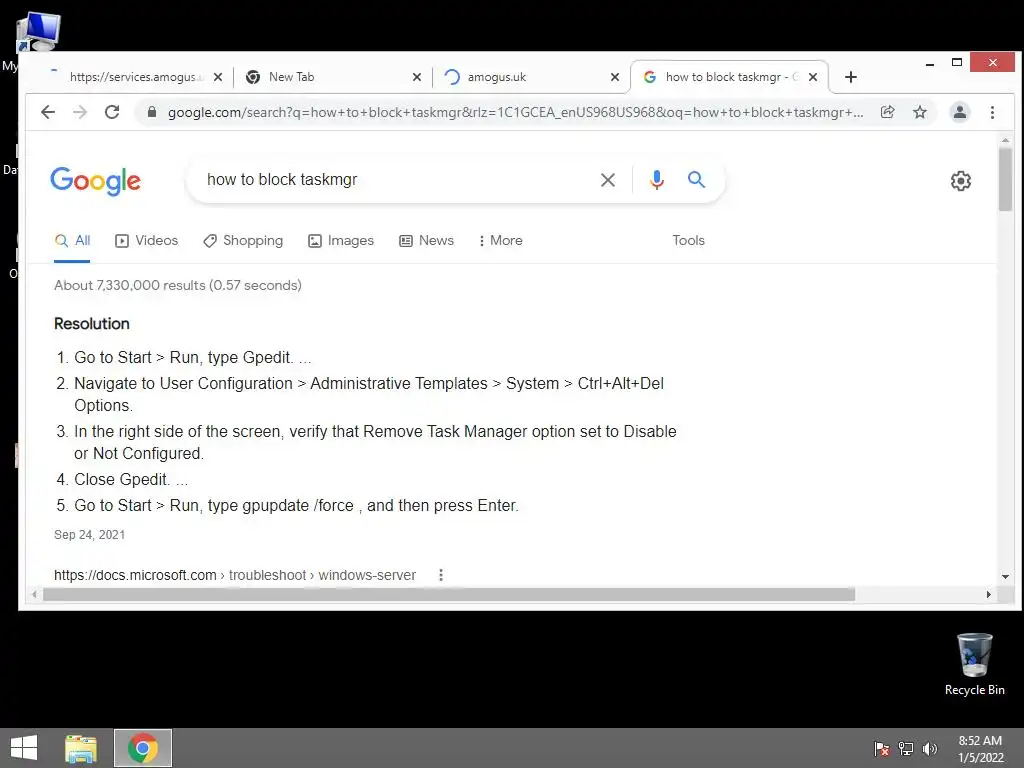Open the docs.microsoft.com result link

pyautogui.click(x=235, y=575)
